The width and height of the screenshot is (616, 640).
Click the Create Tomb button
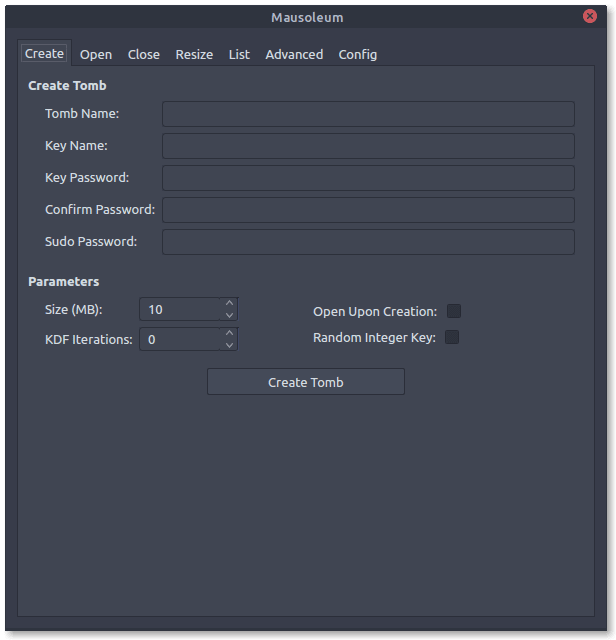306,382
